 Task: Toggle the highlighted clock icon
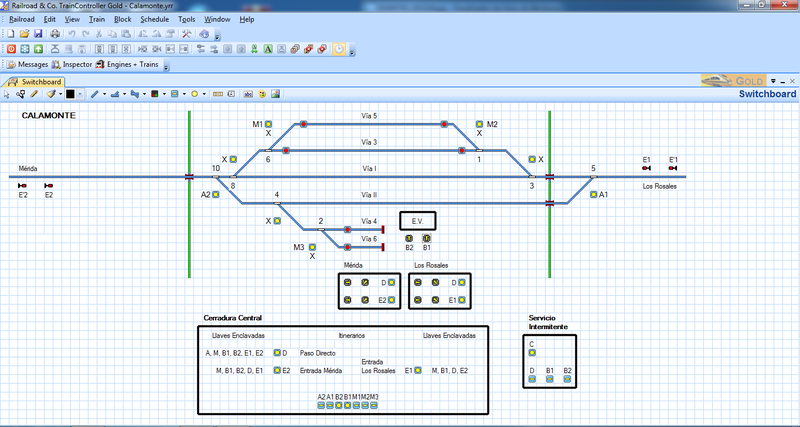339,49
